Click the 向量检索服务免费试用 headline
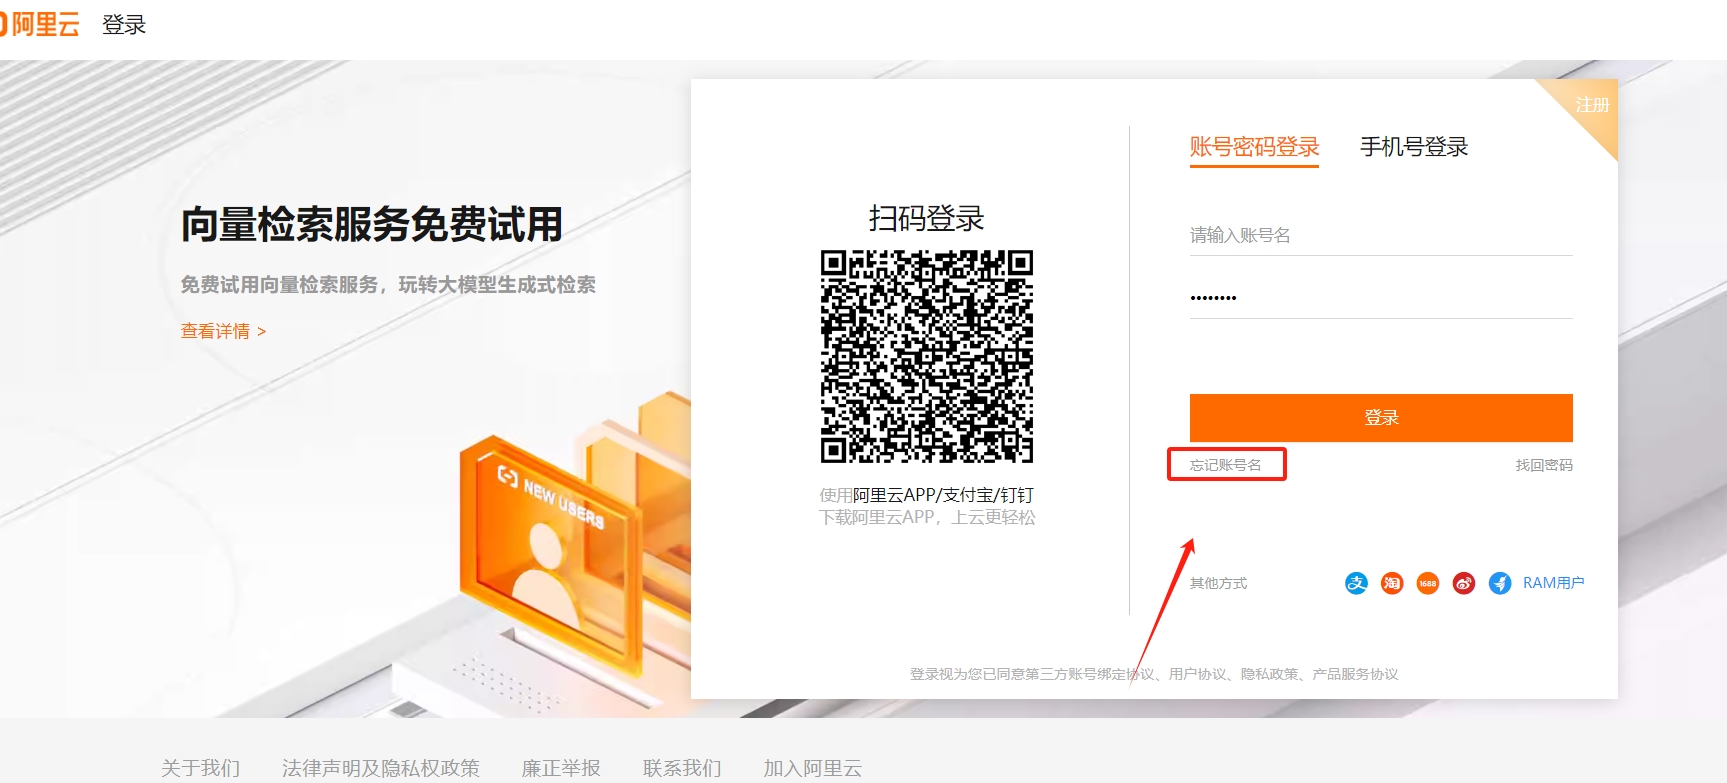This screenshot has height=783, width=1727. click(x=372, y=224)
